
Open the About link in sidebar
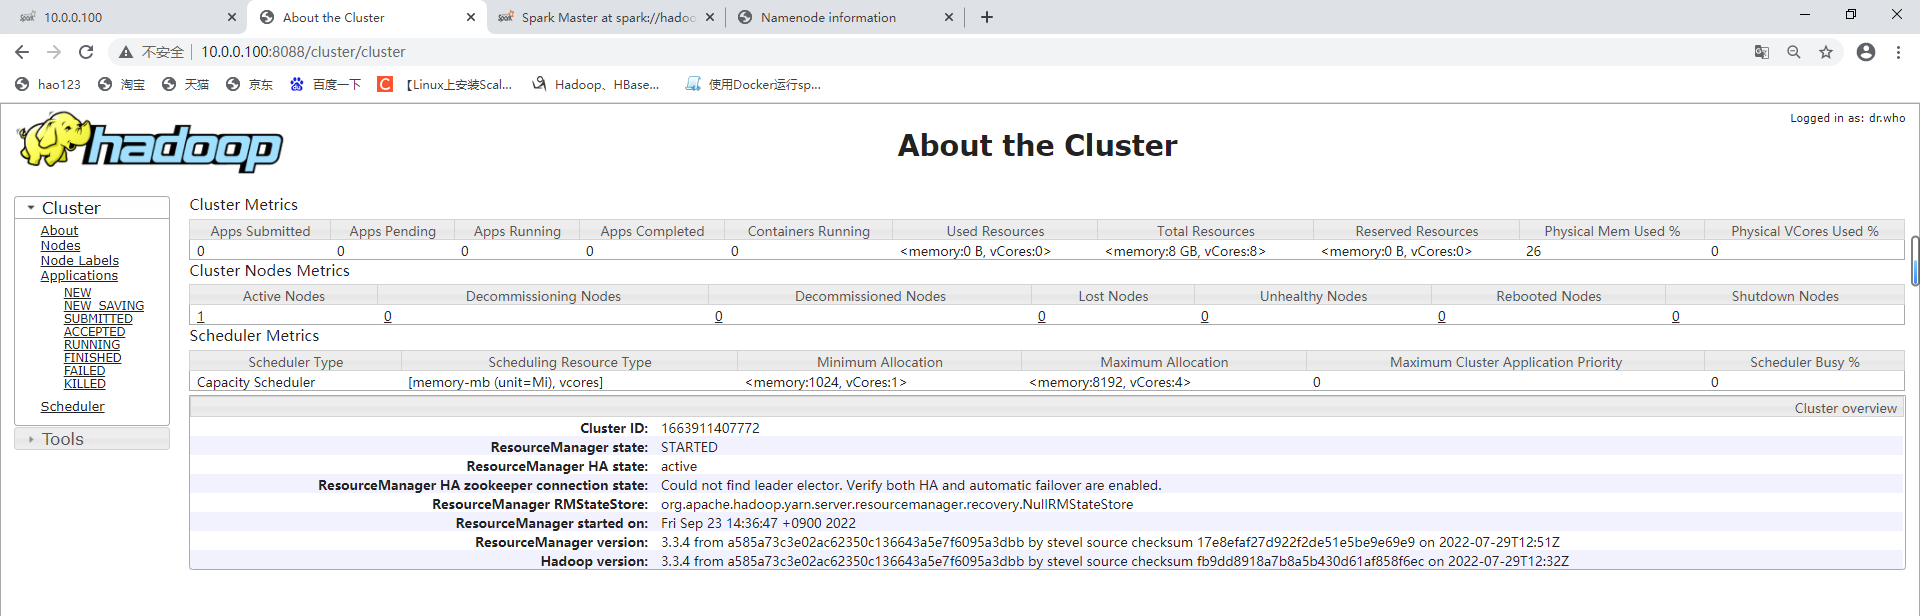click(x=59, y=231)
